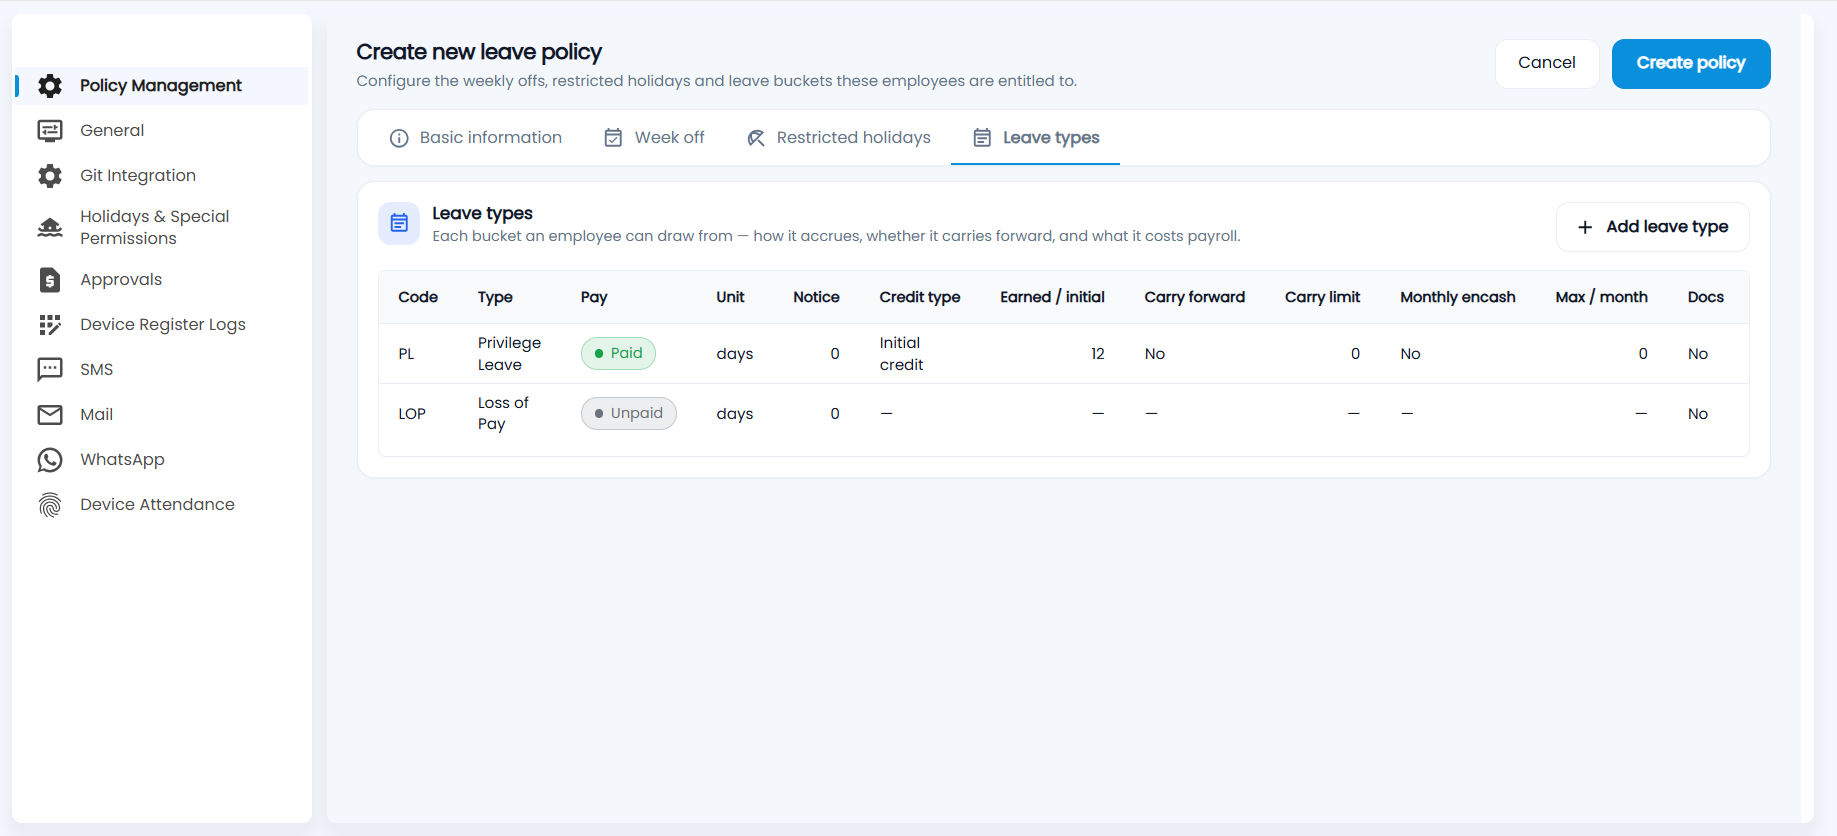Click the Basic information info icon
This screenshot has height=836, width=1837.
399,138
